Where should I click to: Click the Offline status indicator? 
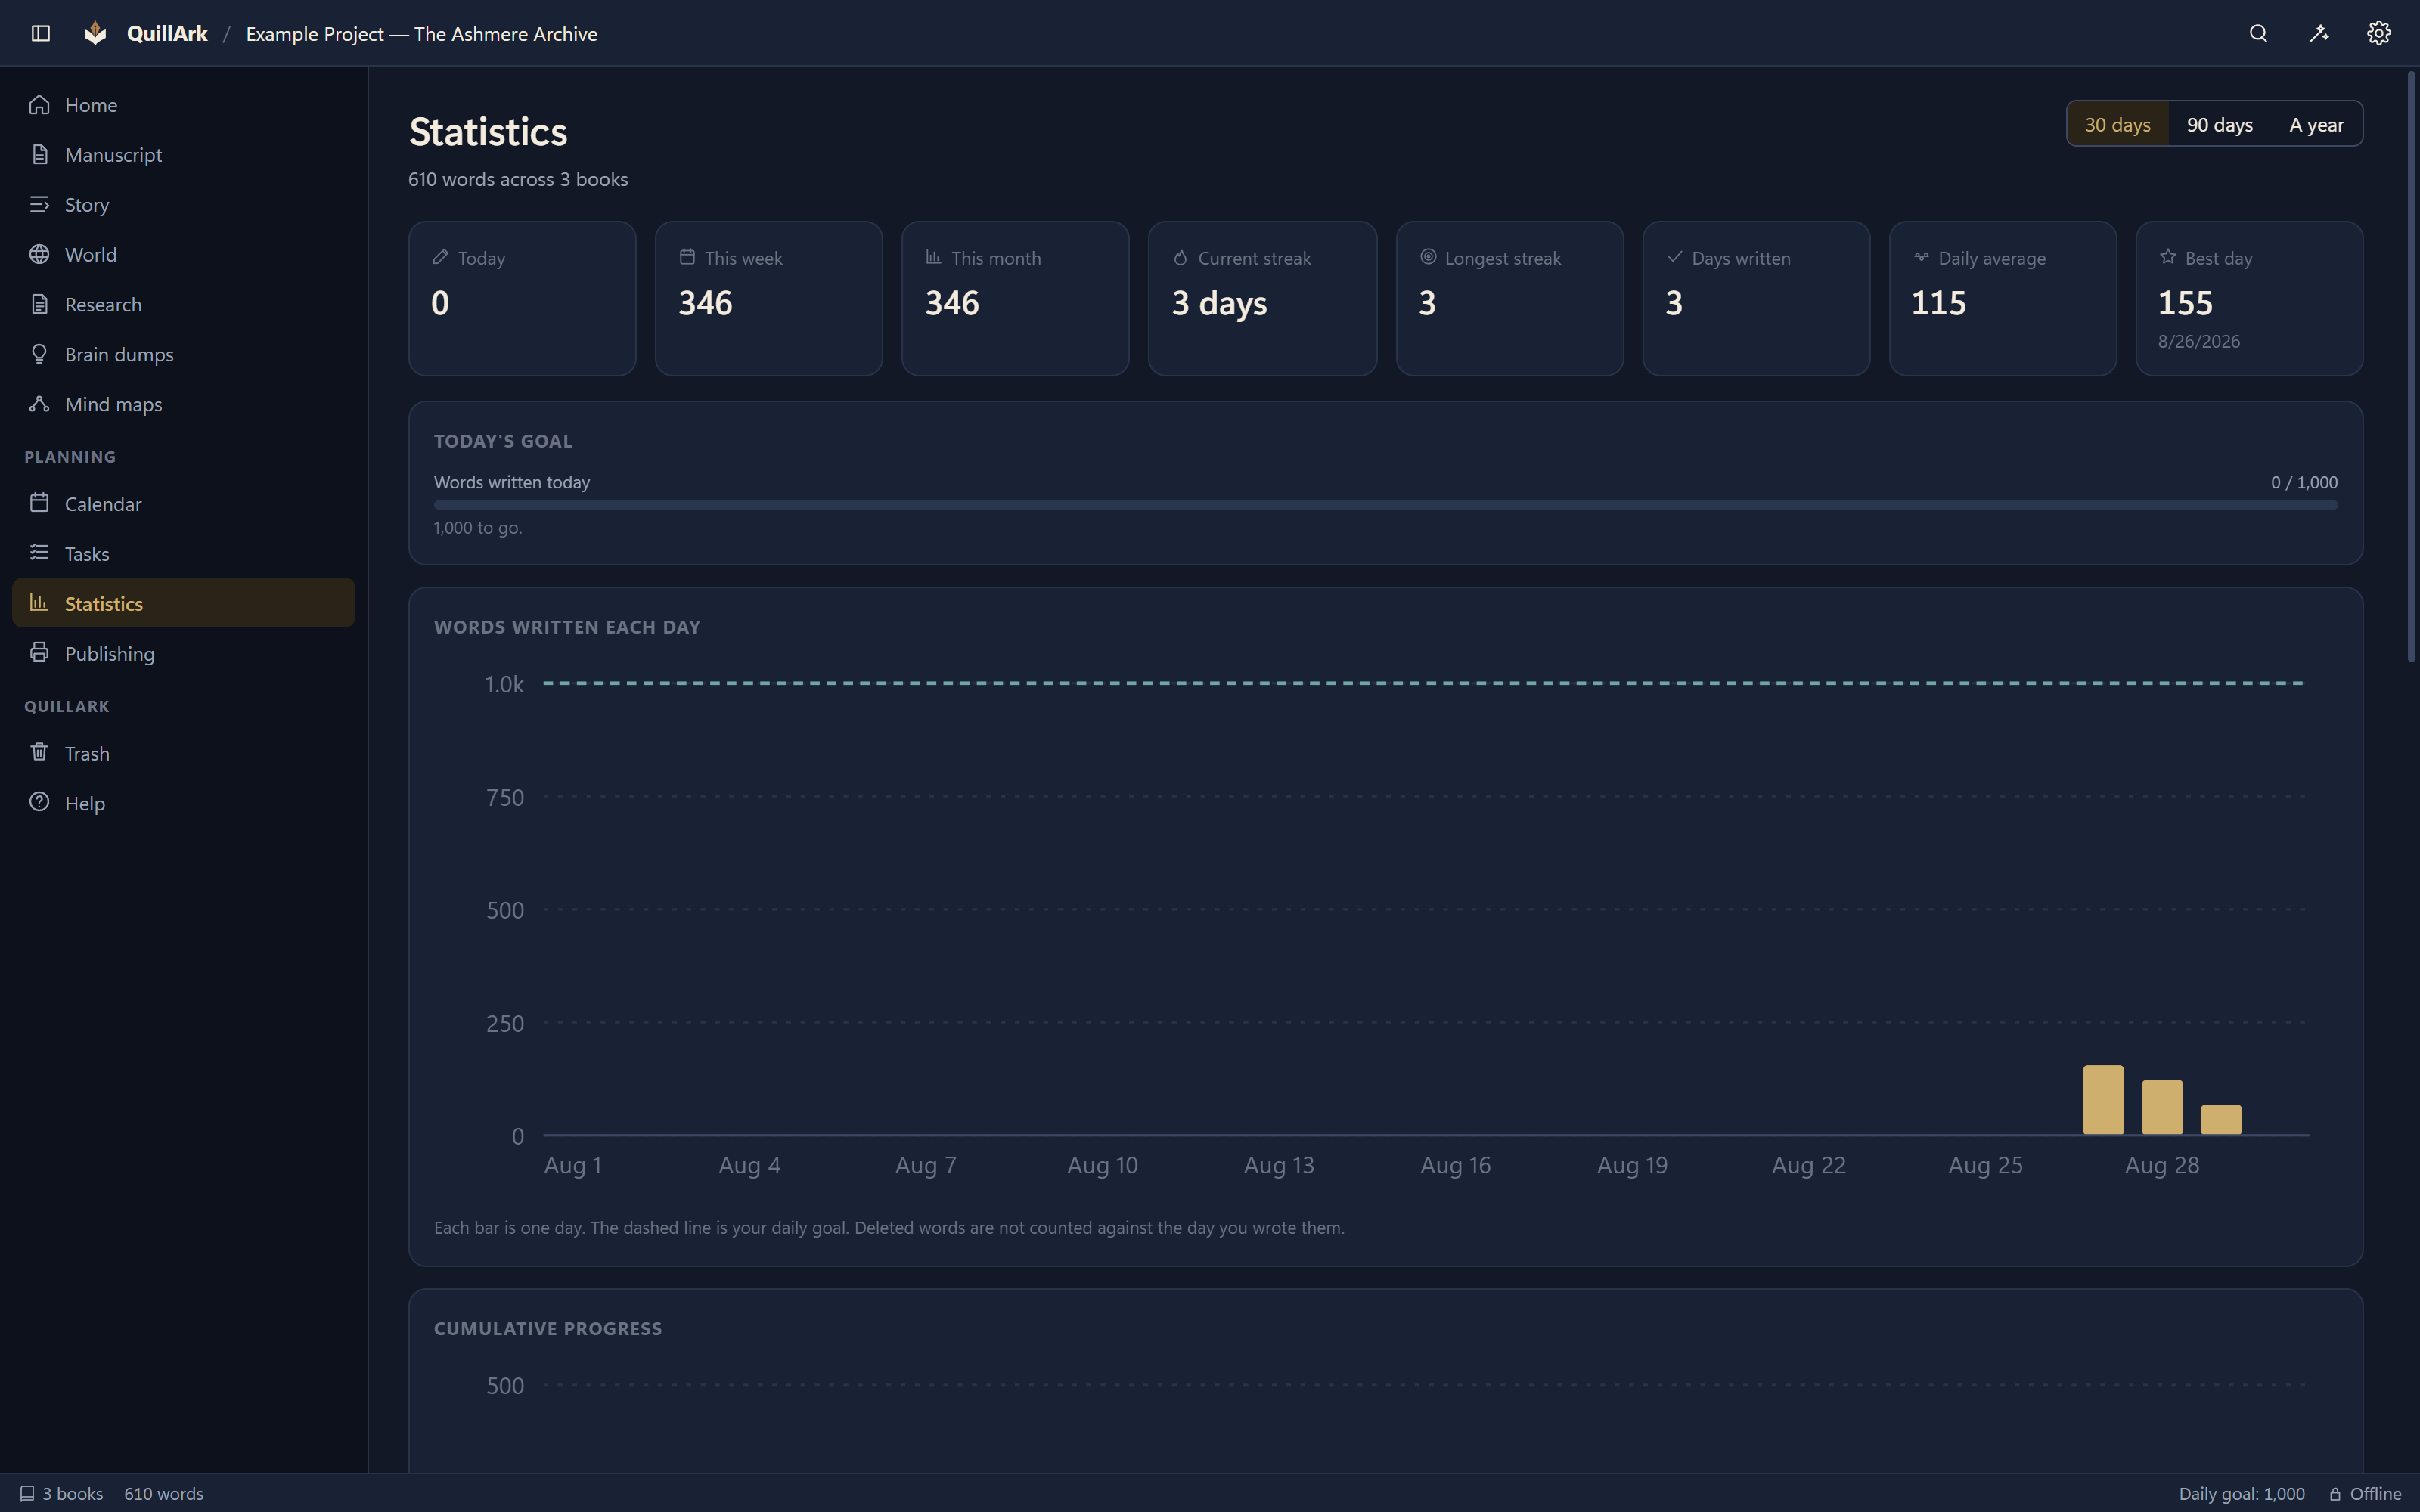[x=2365, y=1493]
